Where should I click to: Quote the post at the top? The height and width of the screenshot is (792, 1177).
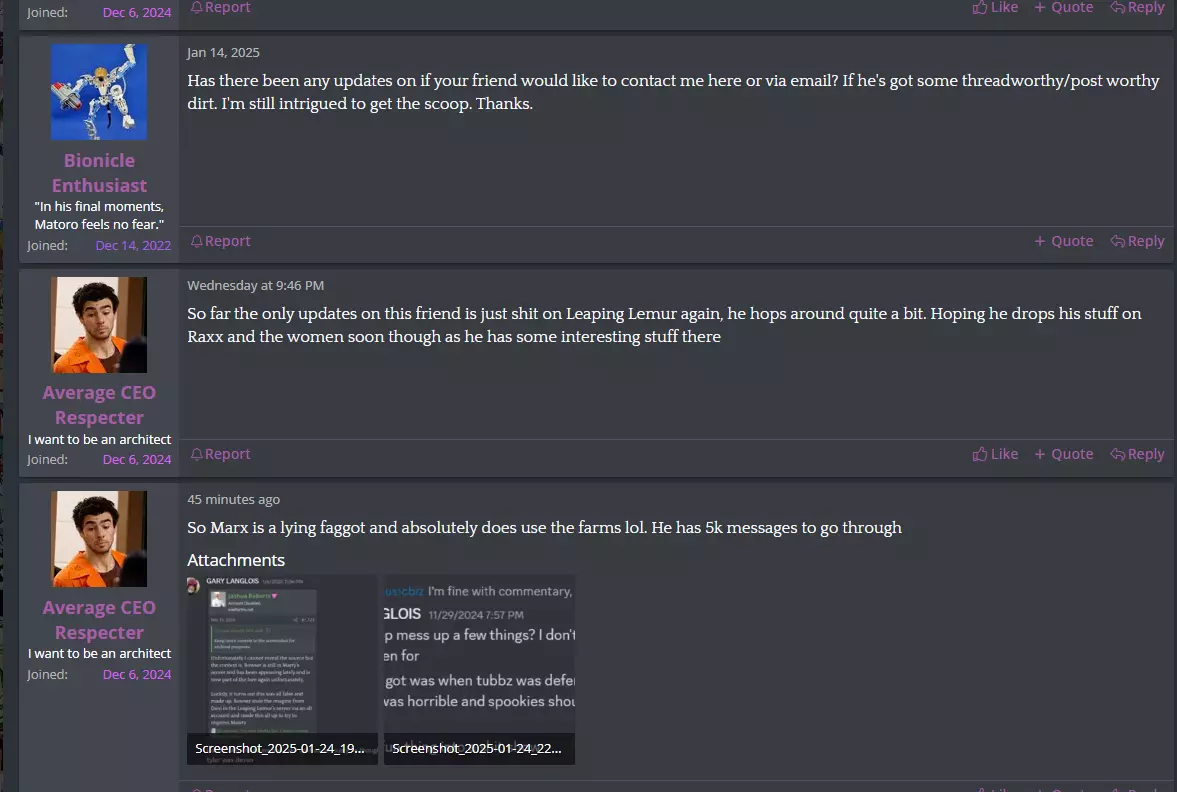pos(1064,8)
